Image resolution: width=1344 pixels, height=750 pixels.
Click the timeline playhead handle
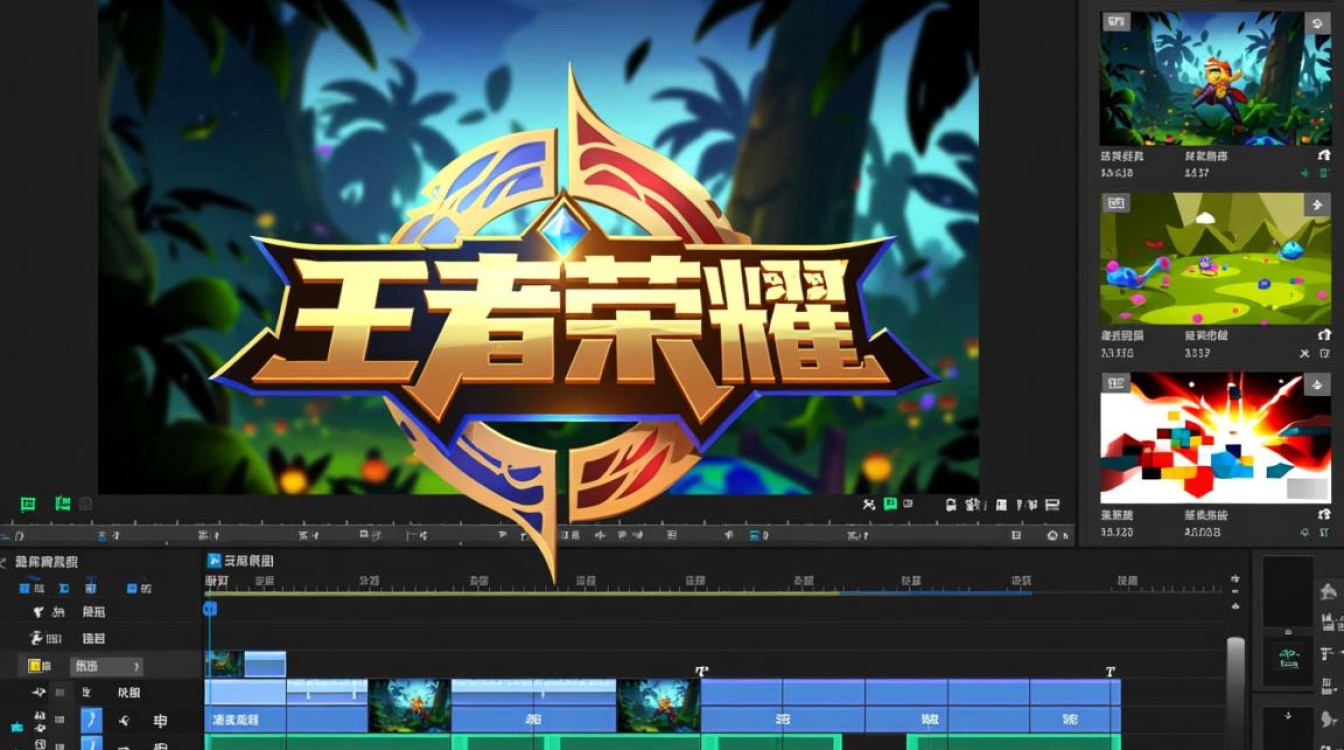pos(210,608)
